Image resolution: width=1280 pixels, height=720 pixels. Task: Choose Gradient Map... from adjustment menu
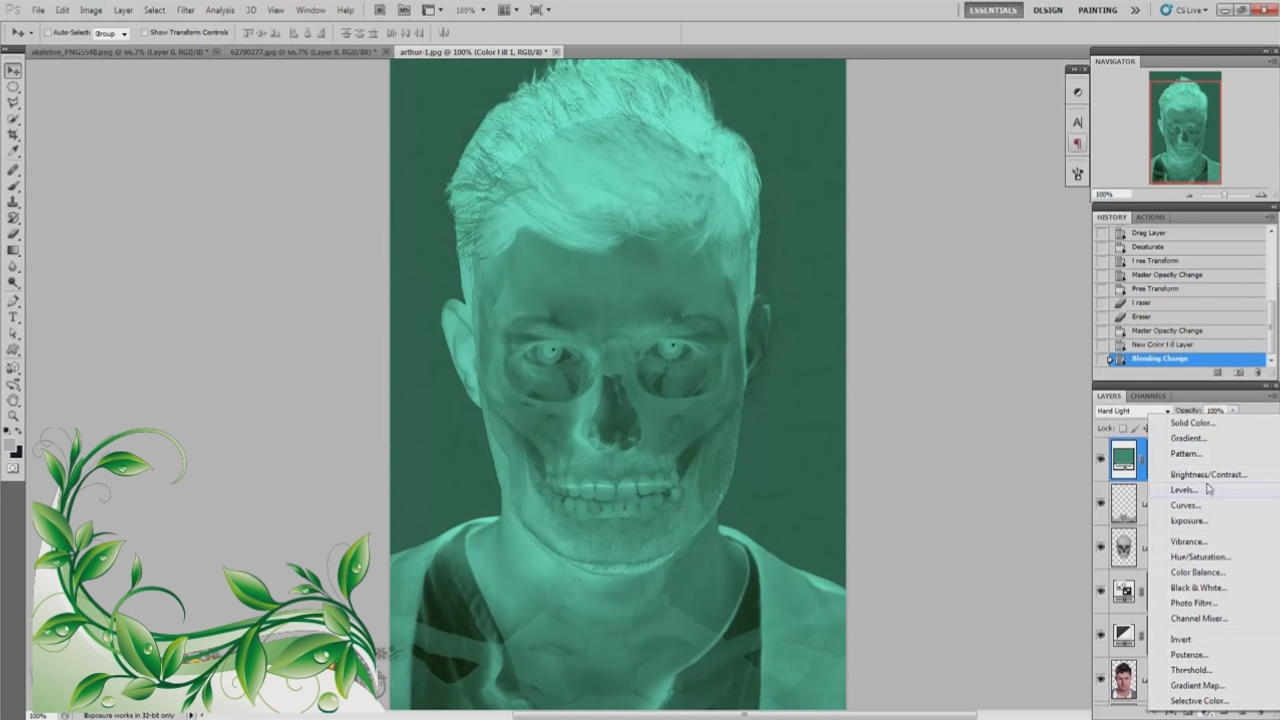click(1197, 686)
